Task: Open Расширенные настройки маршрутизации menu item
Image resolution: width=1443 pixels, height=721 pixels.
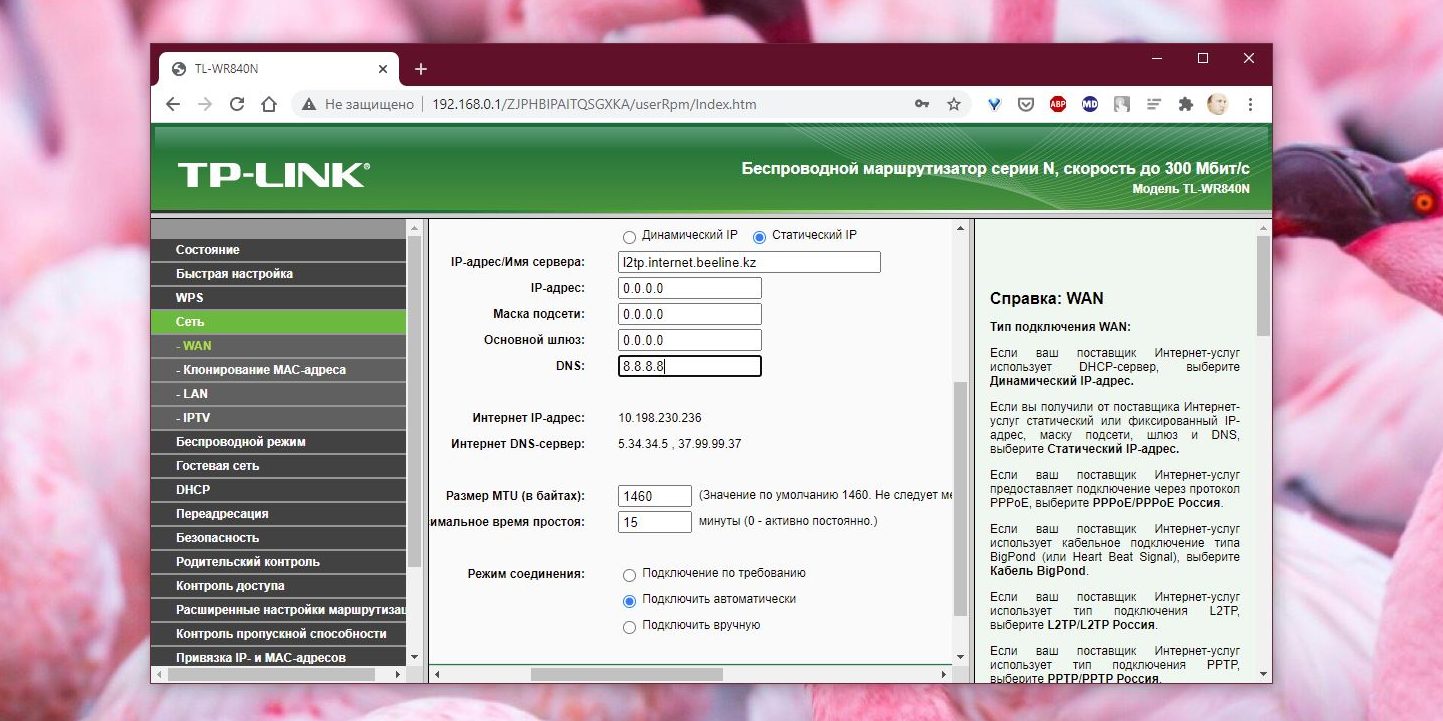Action: (x=279, y=610)
